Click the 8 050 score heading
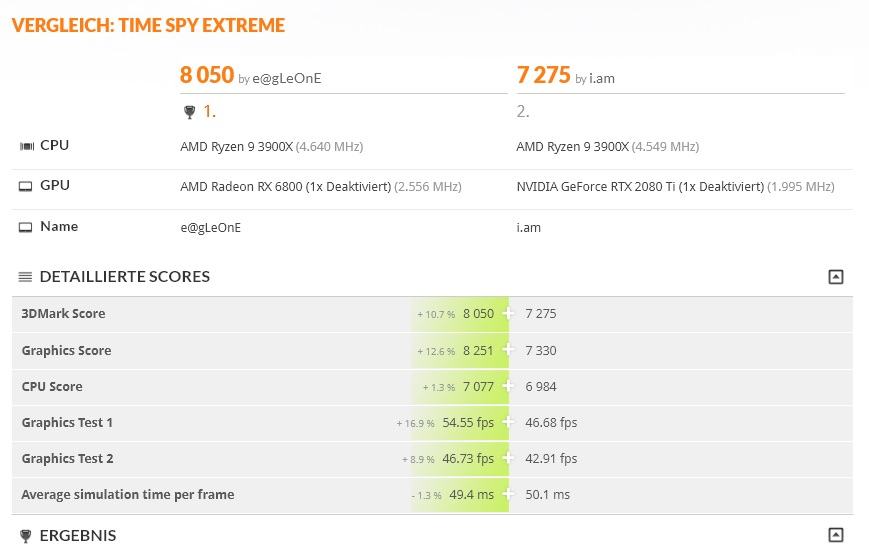The height and width of the screenshot is (552, 869). click(x=207, y=75)
